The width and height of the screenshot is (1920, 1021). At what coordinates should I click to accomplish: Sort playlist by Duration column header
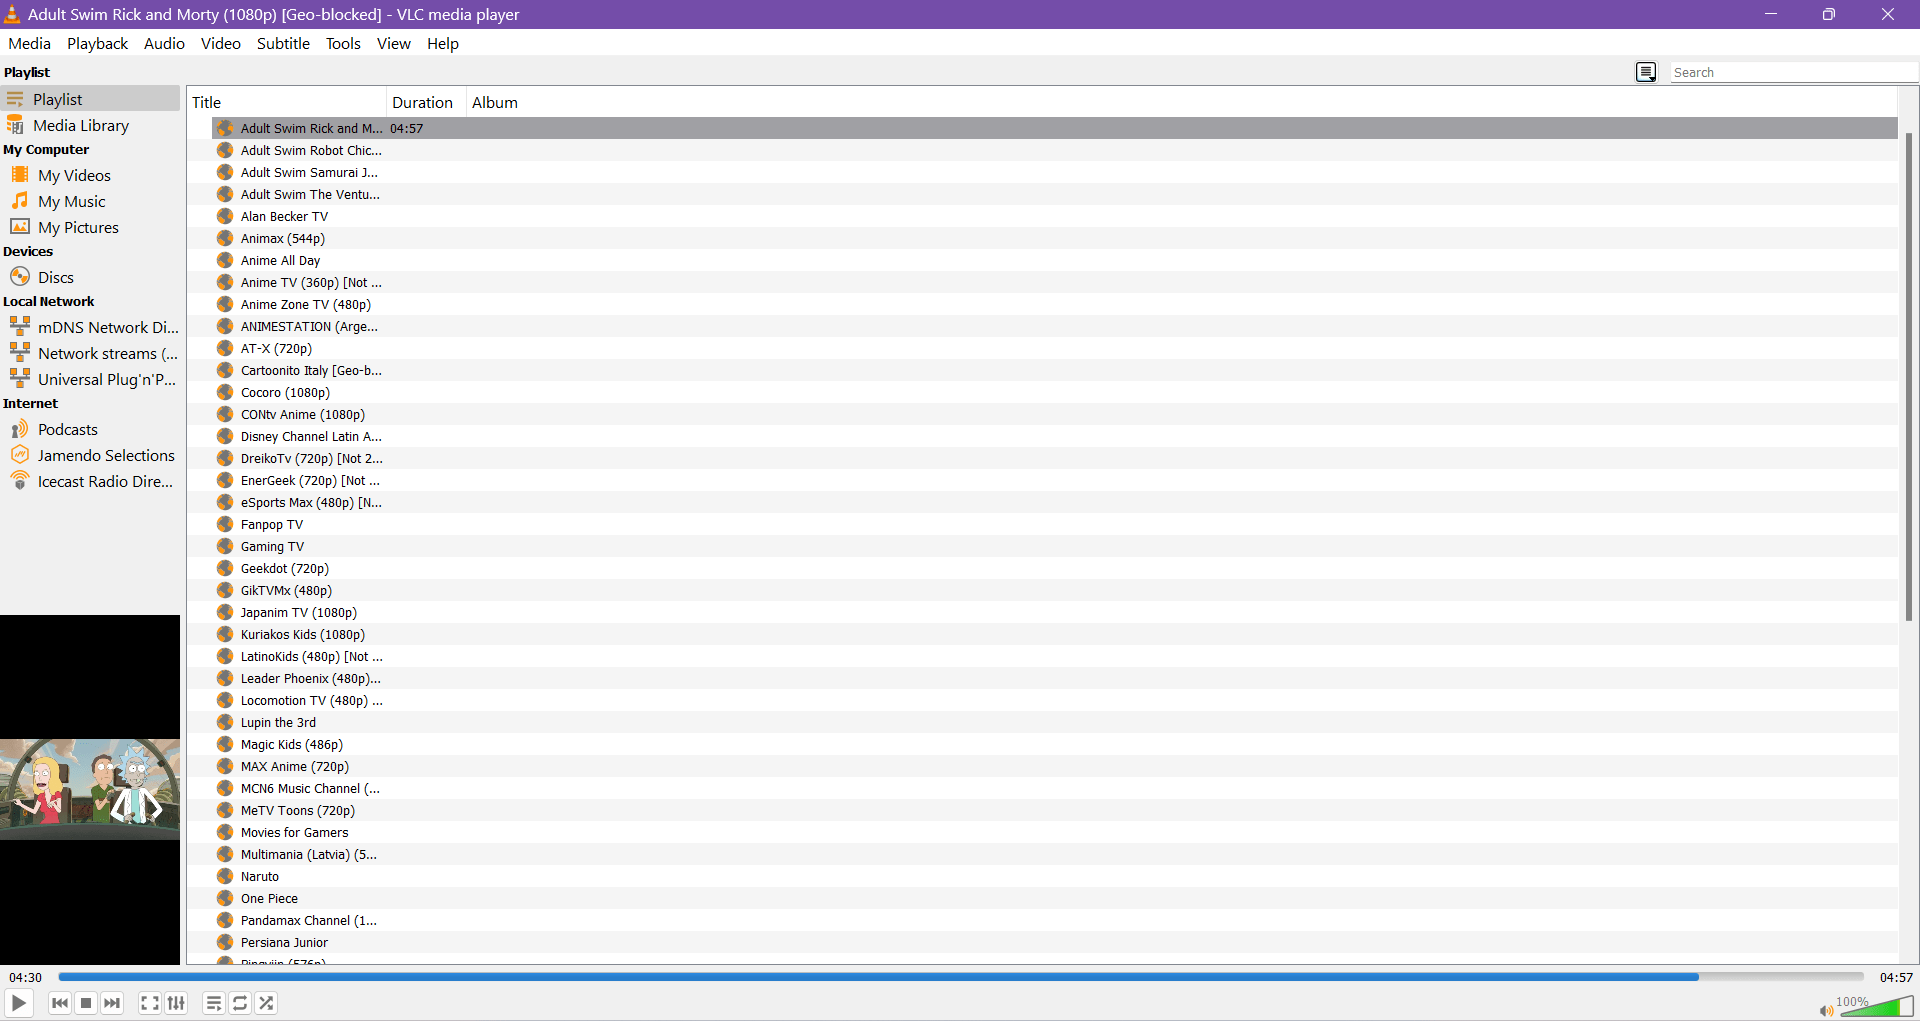(x=426, y=102)
